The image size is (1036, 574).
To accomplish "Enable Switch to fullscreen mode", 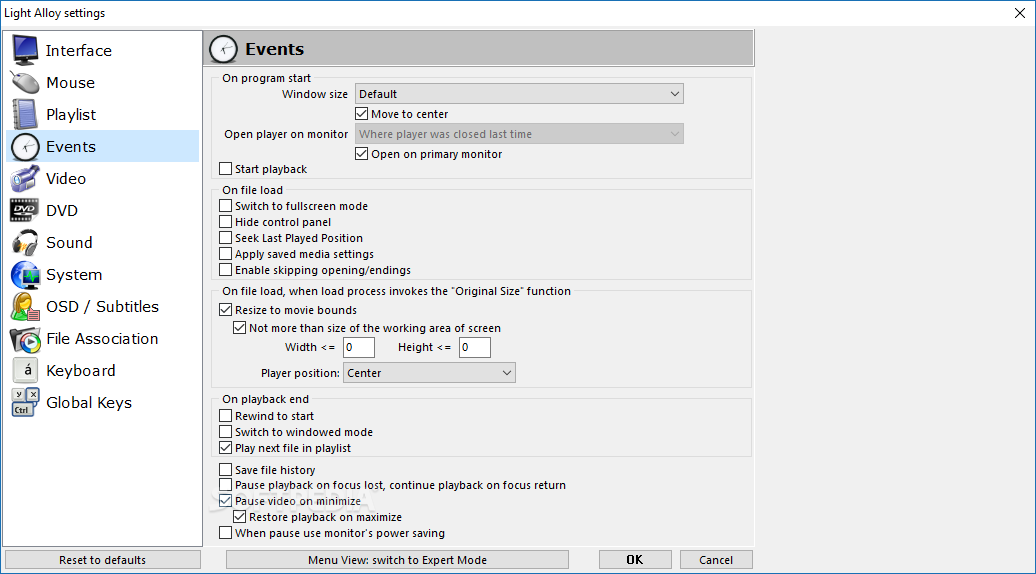I will click(x=225, y=206).
